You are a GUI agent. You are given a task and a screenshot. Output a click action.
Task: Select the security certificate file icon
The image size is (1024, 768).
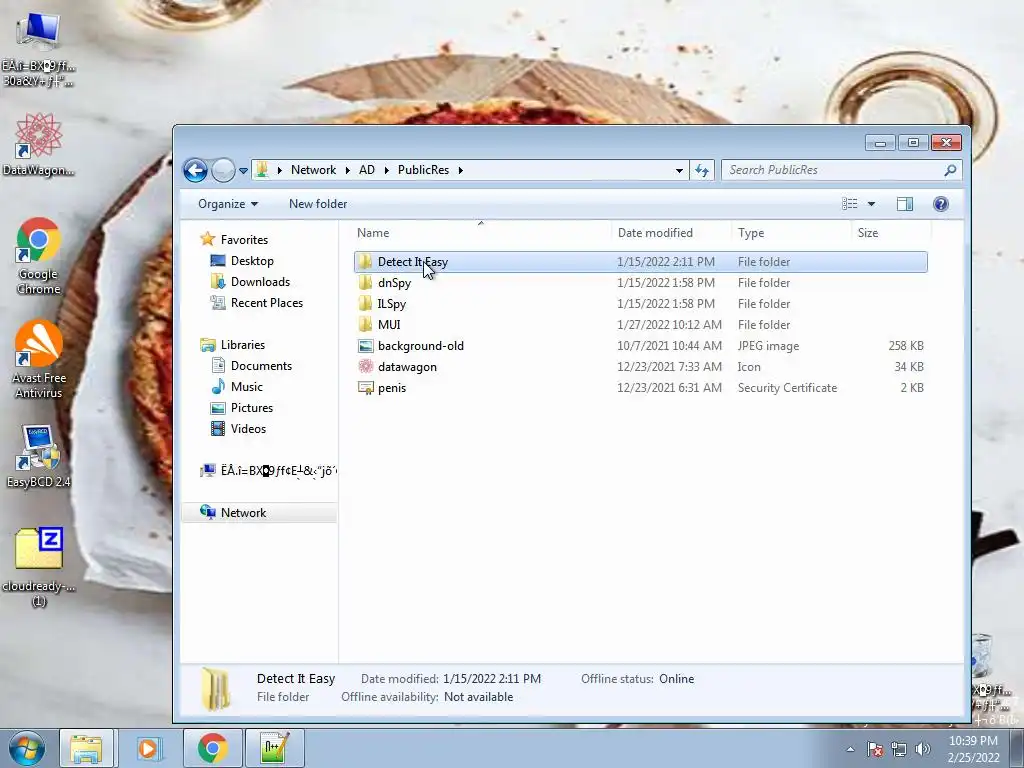pos(366,388)
